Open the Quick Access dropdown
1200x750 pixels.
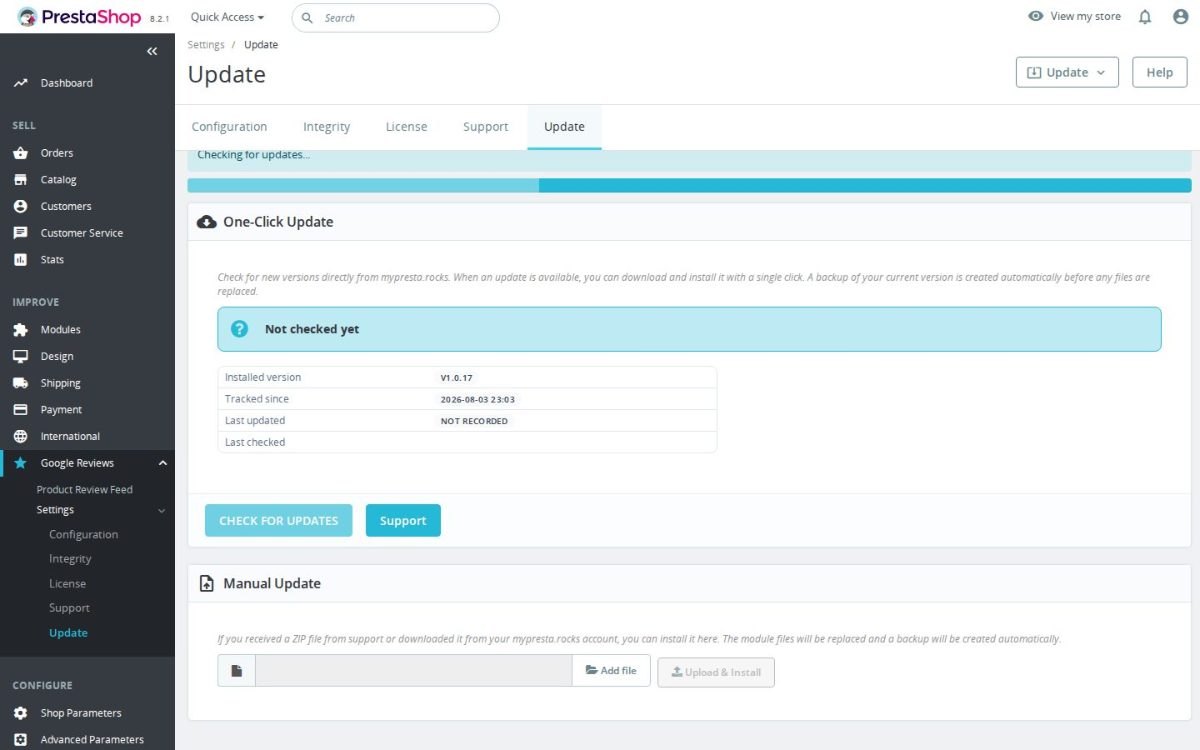tap(227, 17)
